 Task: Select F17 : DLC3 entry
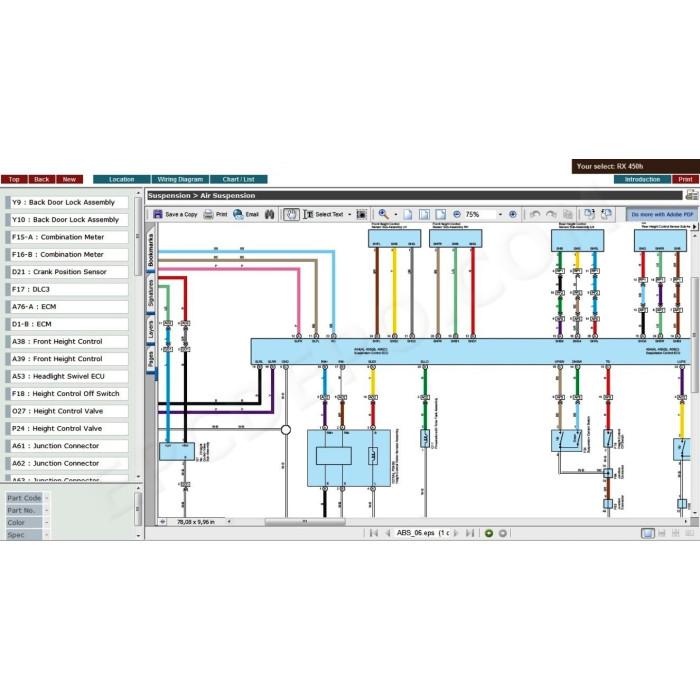click(x=67, y=289)
